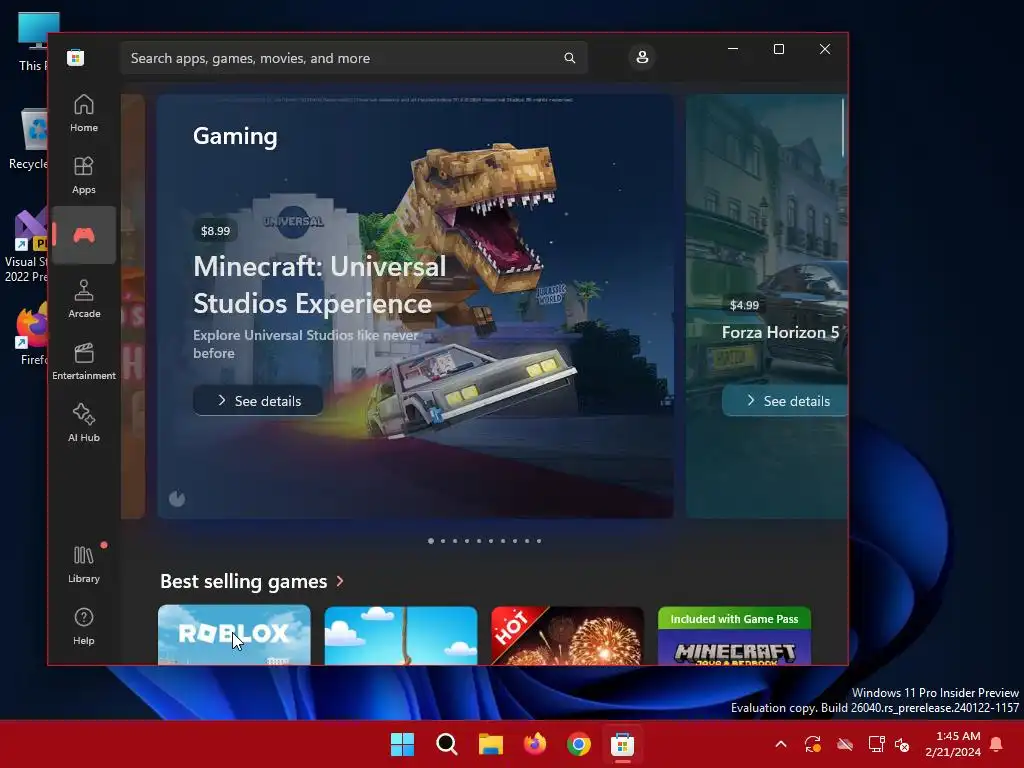
Task: Expand Best selling games chevron
Action: coord(340,581)
